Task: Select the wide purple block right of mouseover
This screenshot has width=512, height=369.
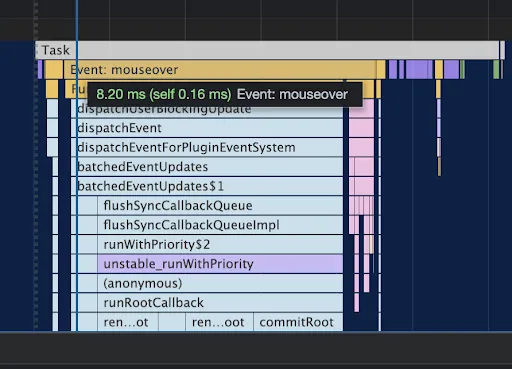Action: 419,70
